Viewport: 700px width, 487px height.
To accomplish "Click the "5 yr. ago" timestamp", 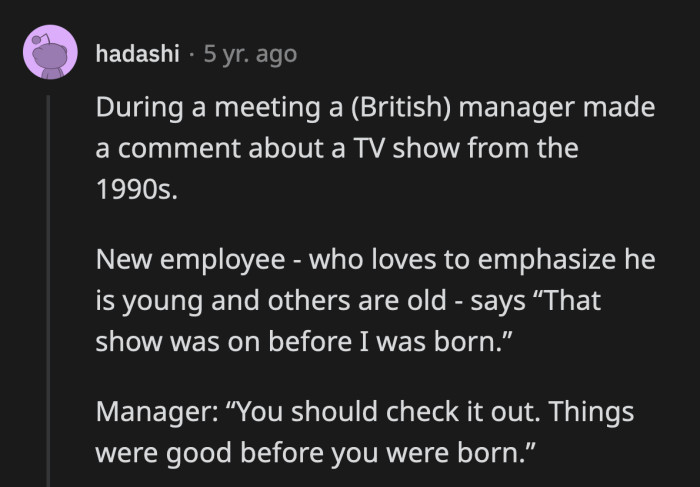I will tap(250, 54).
